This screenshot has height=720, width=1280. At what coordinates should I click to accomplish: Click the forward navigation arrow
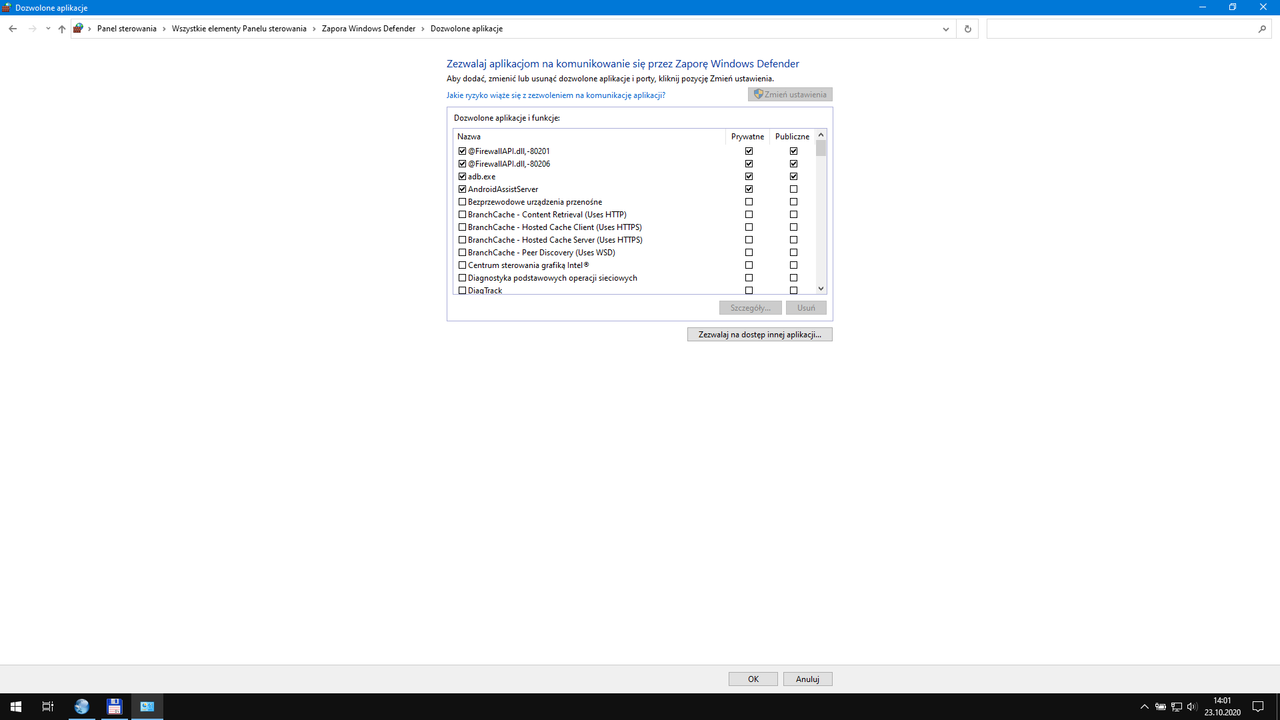click(32, 29)
